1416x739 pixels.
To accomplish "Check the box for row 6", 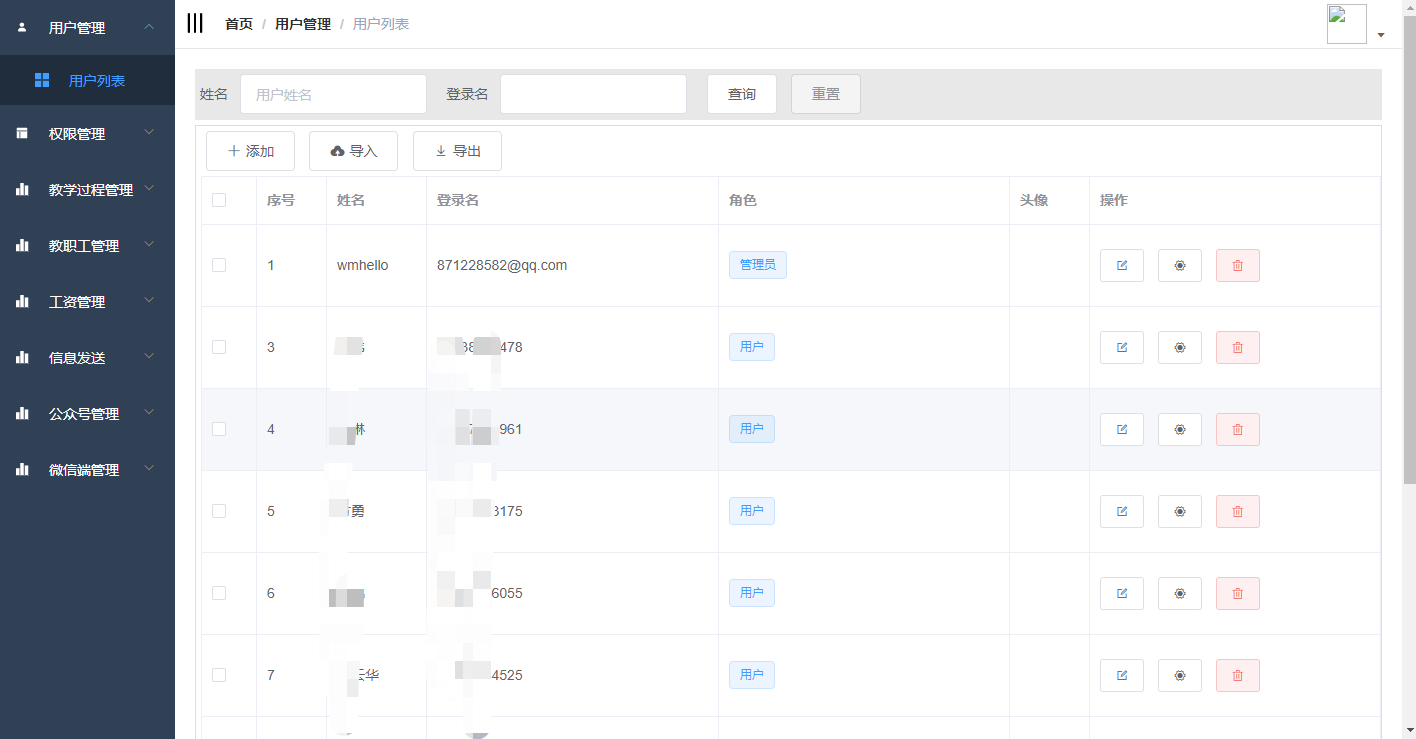I will [219, 593].
